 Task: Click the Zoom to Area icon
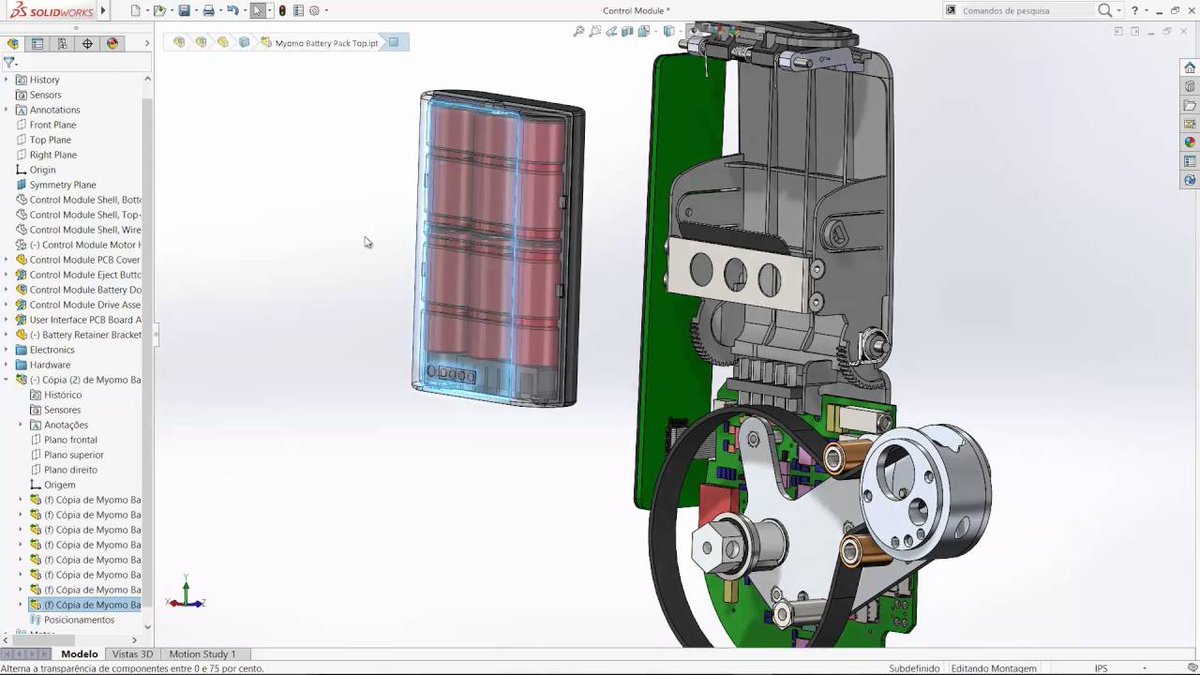tap(595, 32)
